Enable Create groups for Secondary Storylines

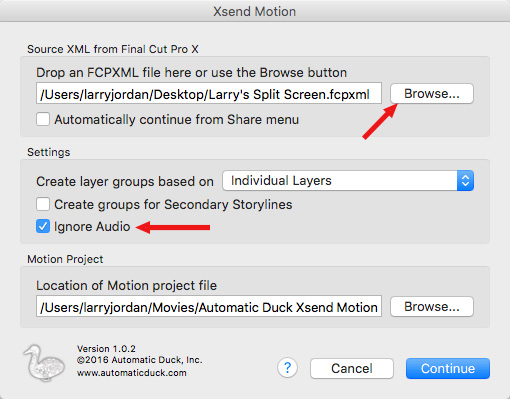(43, 204)
